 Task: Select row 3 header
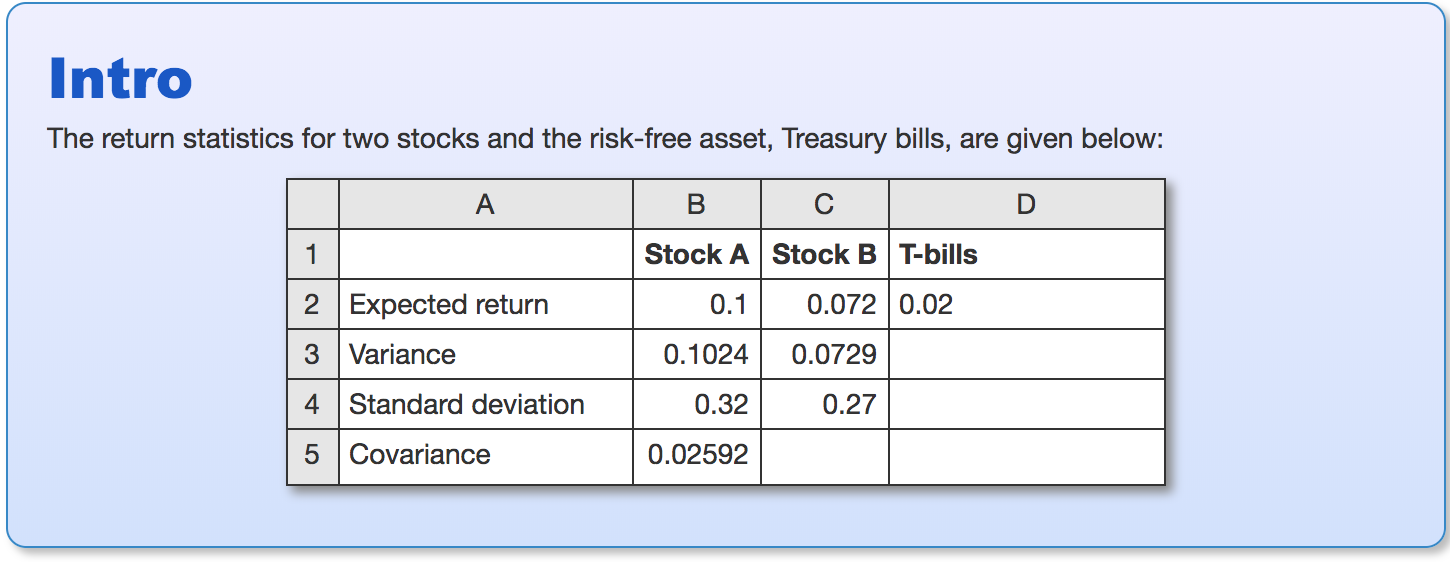pyautogui.click(x=312, y=355)
